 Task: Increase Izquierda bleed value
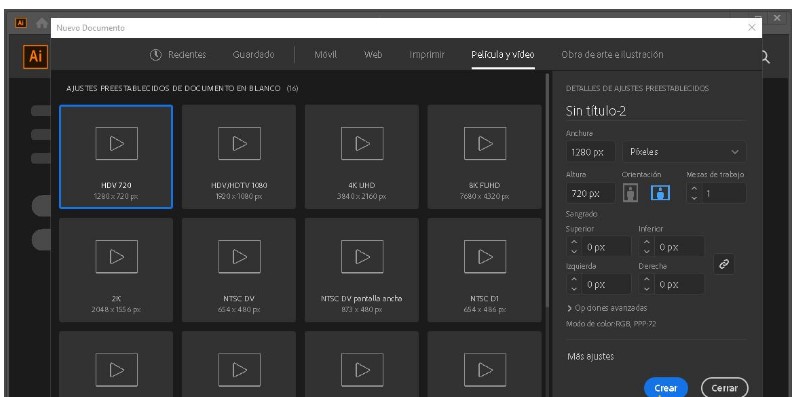click(x=574, y=280)
